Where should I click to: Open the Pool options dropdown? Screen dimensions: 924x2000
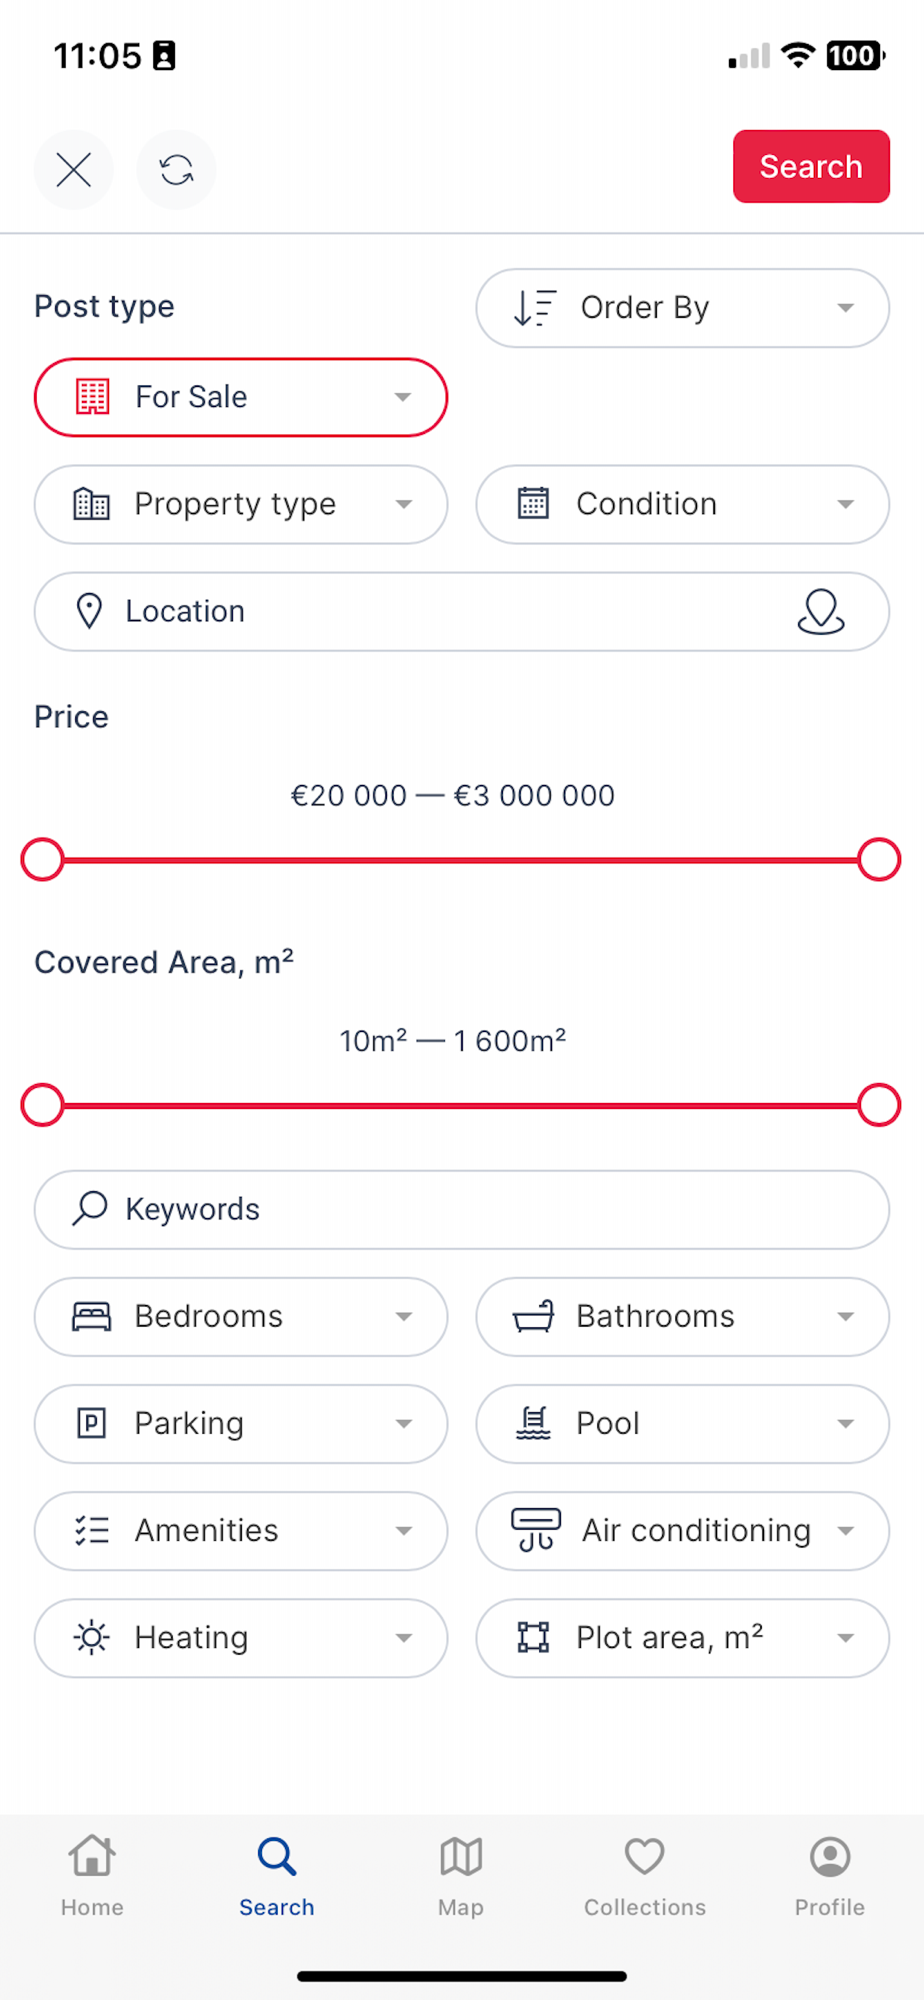682,1423
